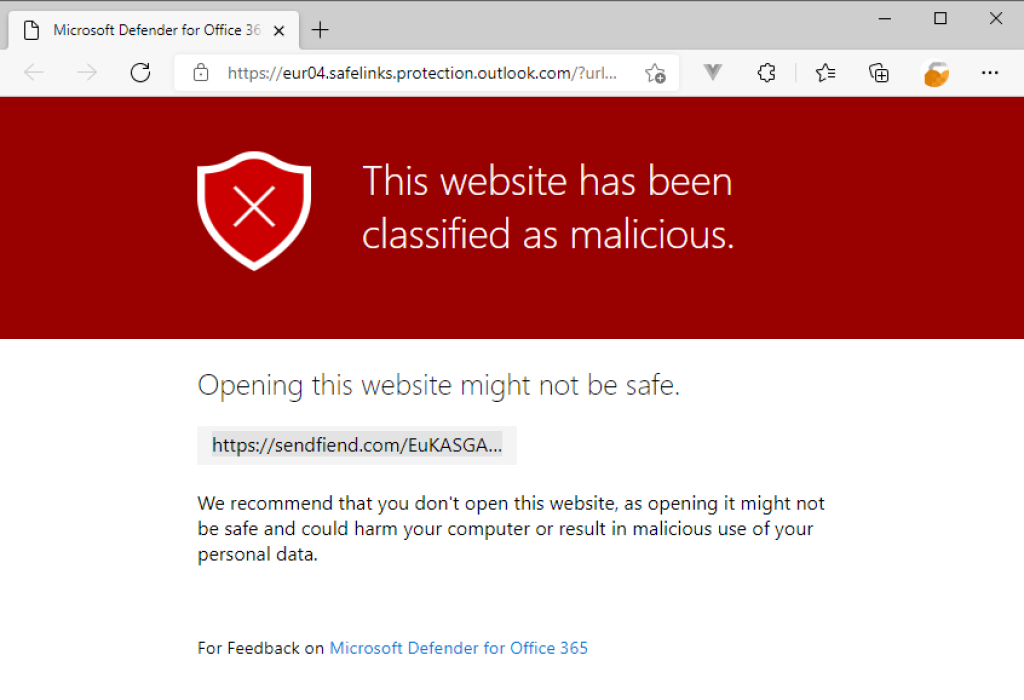
Task: Open the Settings and more menu
Action: click(990, 72)
